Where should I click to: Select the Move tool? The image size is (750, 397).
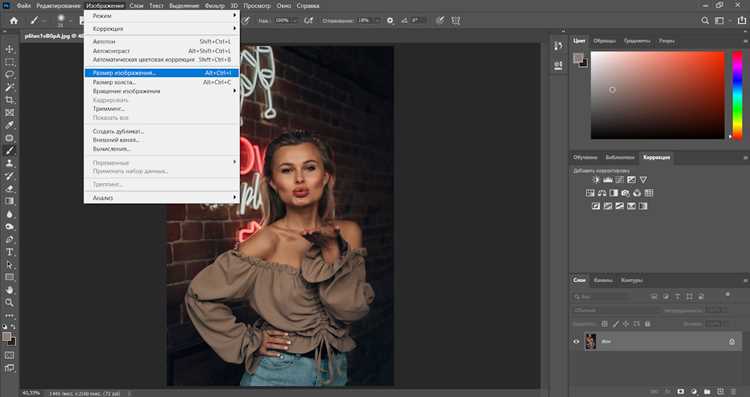[x=10, y=49]
